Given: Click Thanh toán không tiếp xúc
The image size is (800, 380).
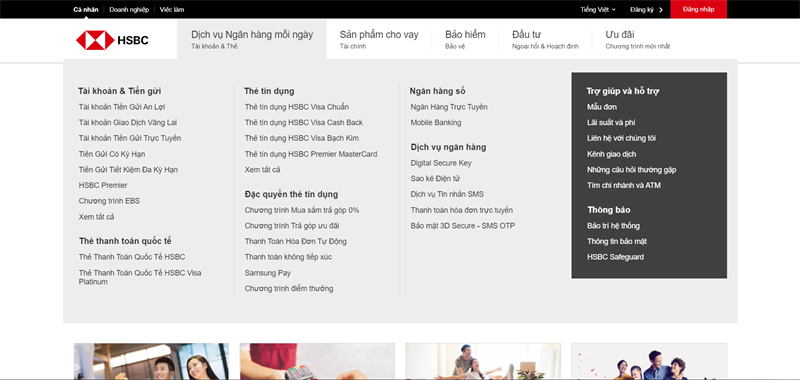Looking at the screenshot, I should coord(288,257).
